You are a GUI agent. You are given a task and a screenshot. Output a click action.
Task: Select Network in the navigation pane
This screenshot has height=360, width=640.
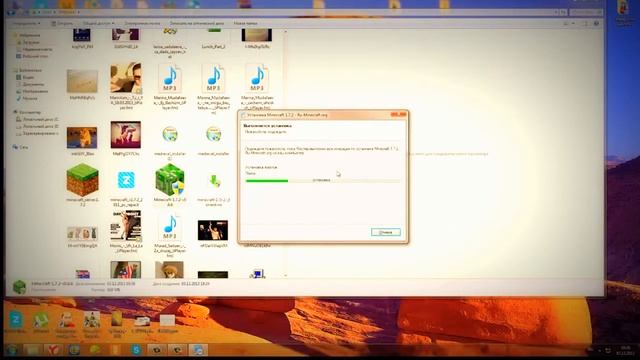tap(20, 147)
